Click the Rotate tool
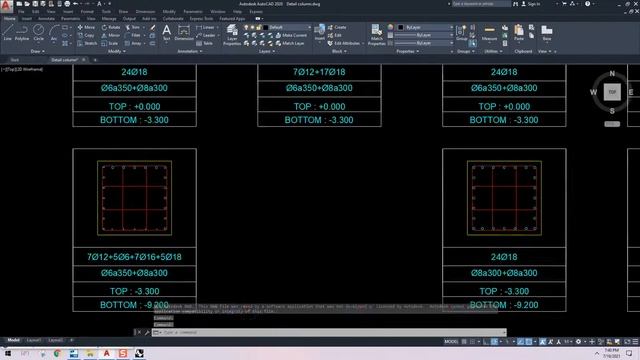The height and width of the screenshot is (360, 640). coord(111,27)
